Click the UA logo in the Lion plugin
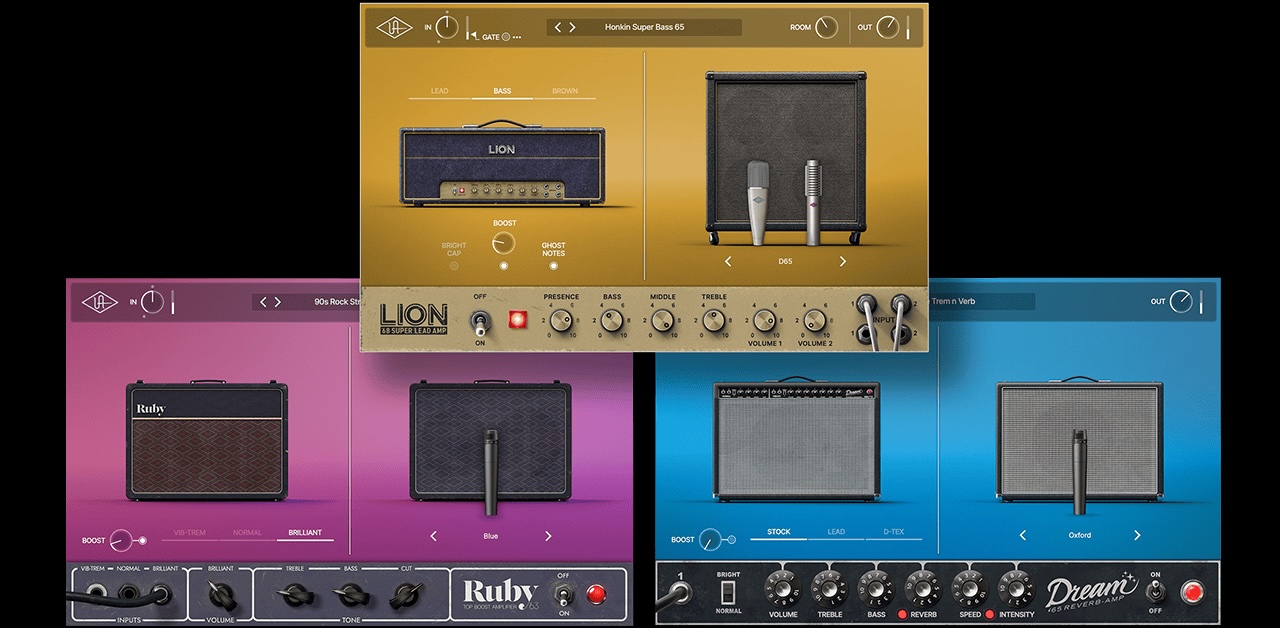 point(394,27)
